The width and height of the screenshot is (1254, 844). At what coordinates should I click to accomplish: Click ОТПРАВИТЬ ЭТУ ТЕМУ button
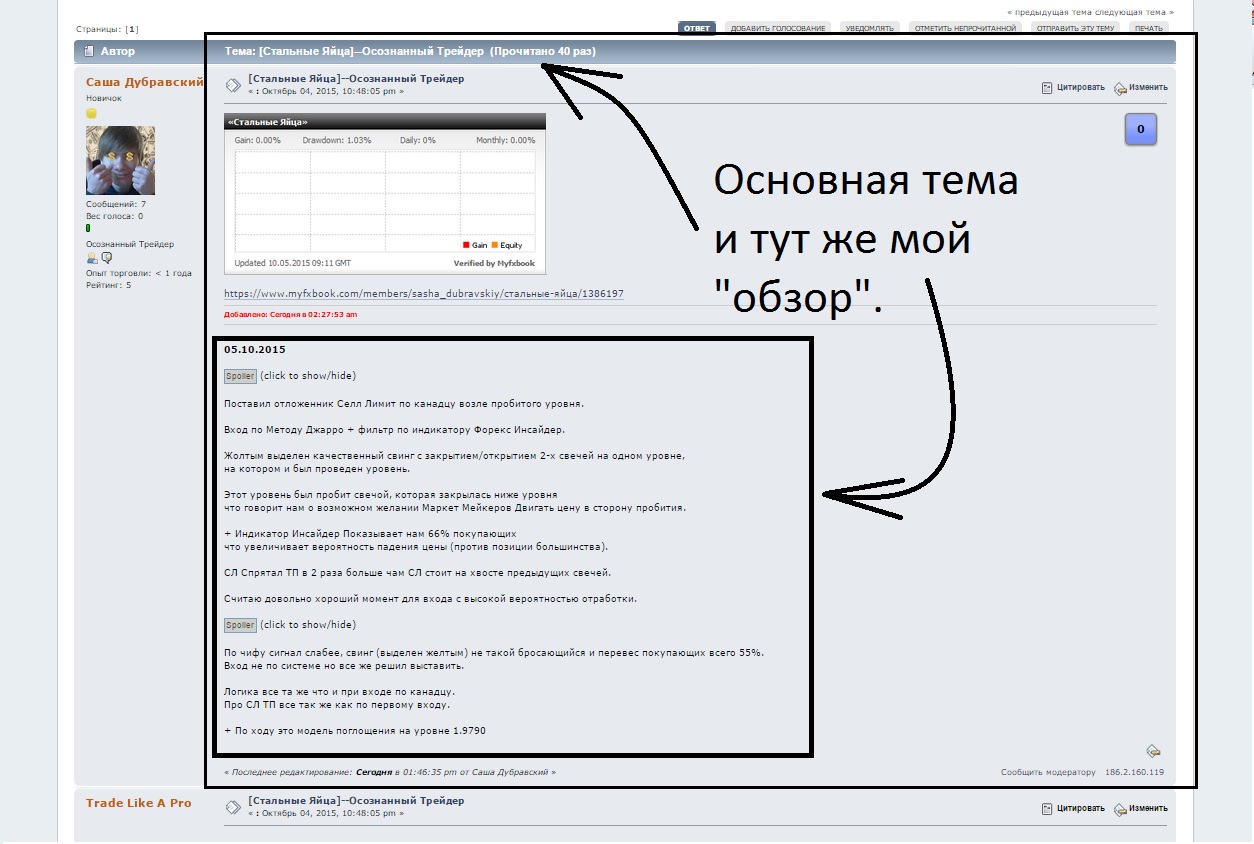point(1076,28)
